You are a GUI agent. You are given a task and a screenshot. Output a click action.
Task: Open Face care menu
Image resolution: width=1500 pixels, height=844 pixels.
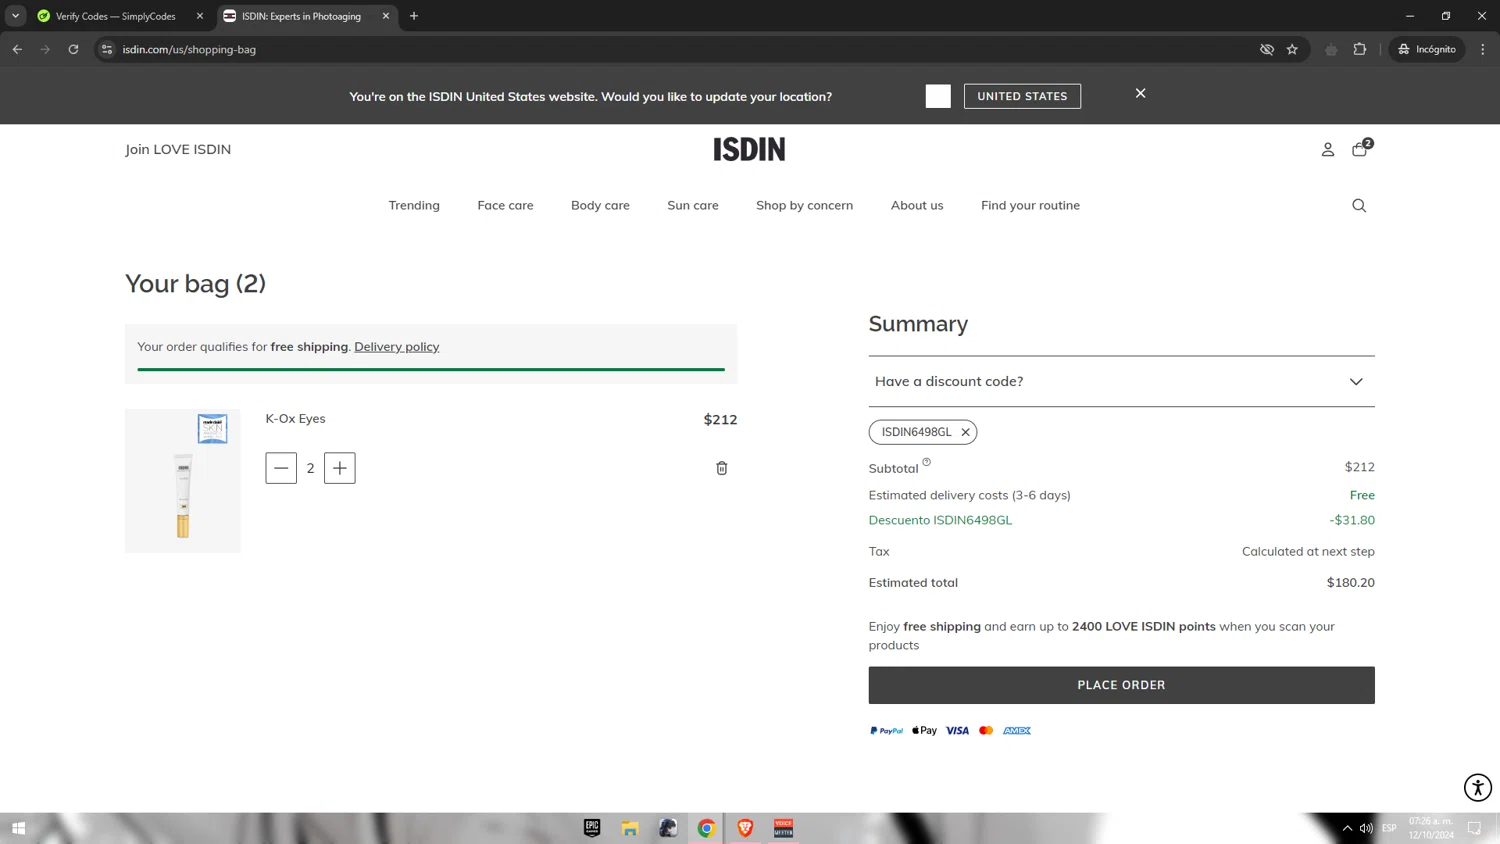[505, 205]
